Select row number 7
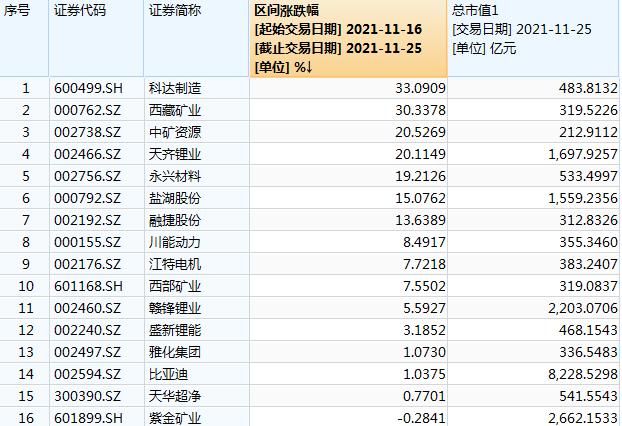 26,220
